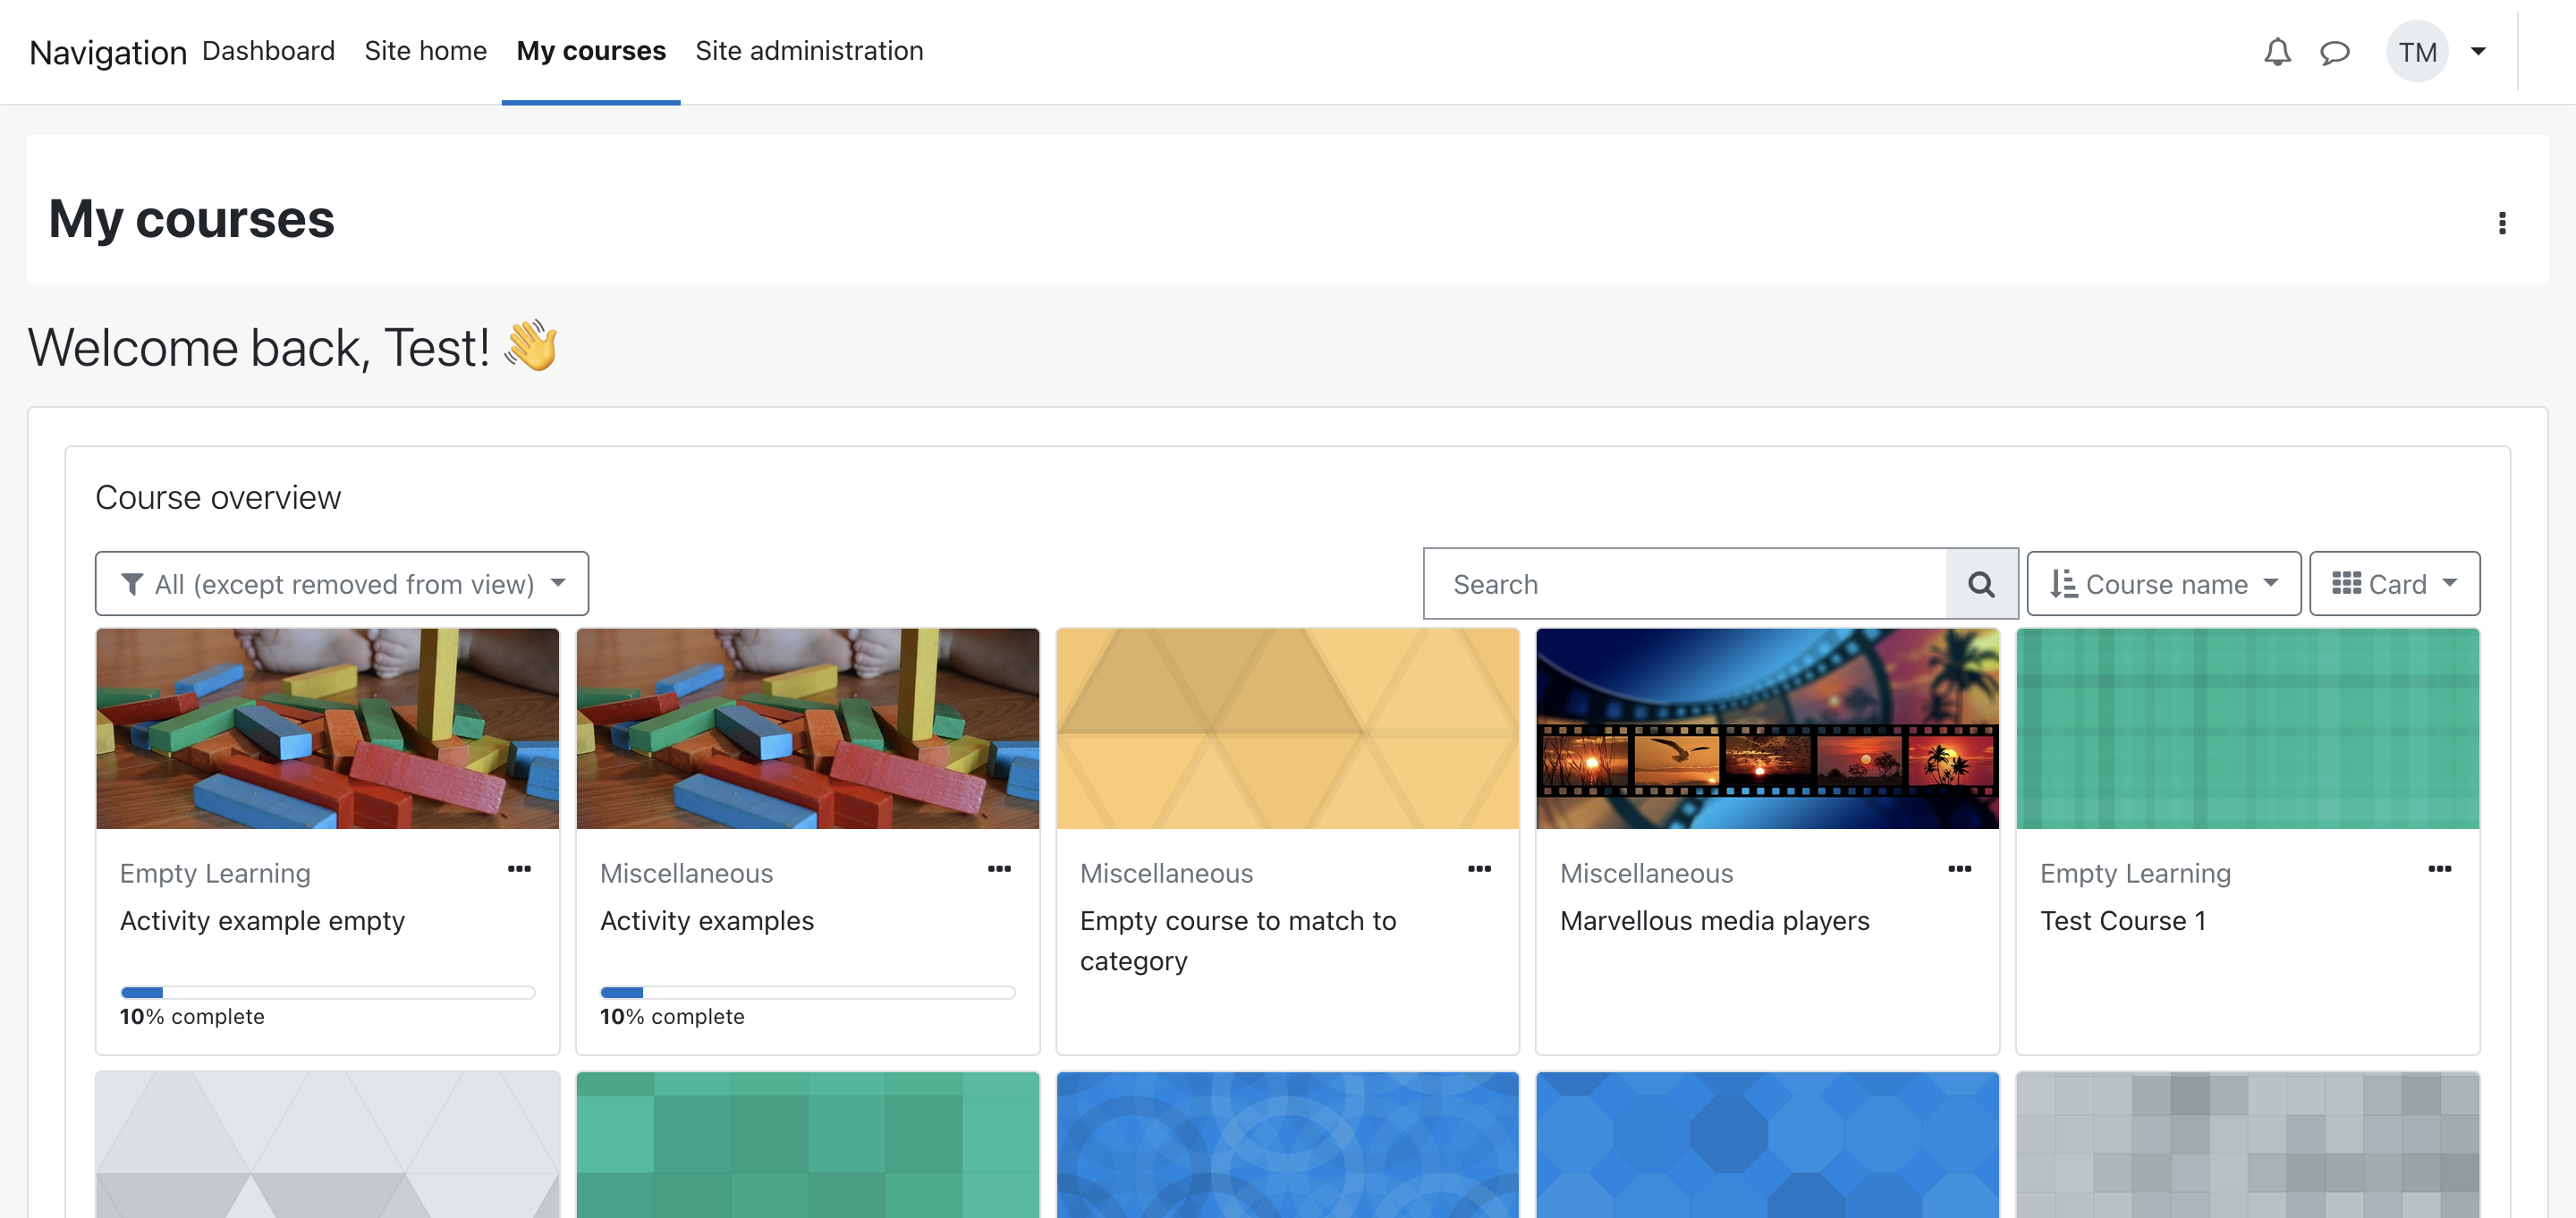The image size is (2576, 1218).
Task: Click Miscellaneous category on Marvellous media players card
Action: 1646,874
